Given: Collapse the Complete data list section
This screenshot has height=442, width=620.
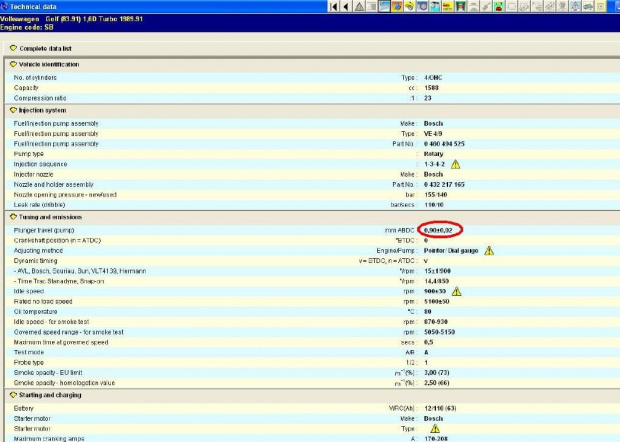Looking at the screenshot, I should coord(13,48).
